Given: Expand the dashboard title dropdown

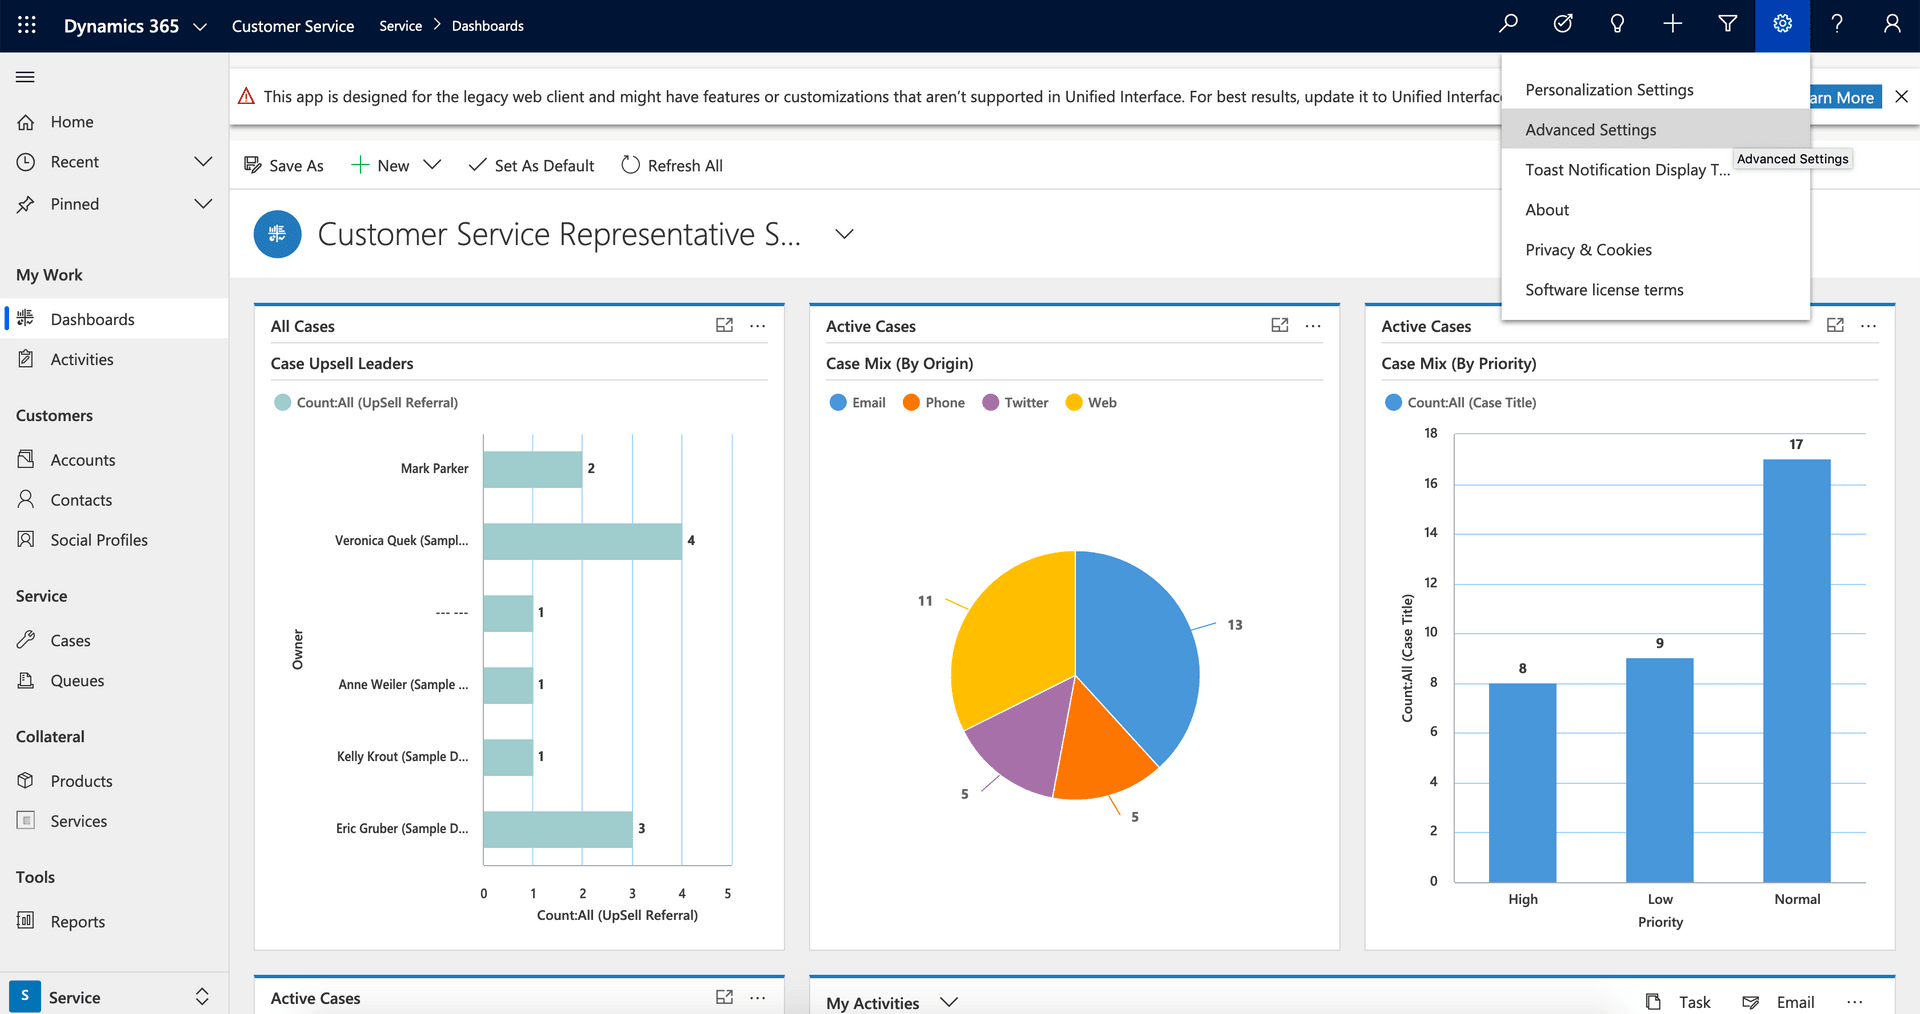Looking at the screenshot, I should [843, 234].
